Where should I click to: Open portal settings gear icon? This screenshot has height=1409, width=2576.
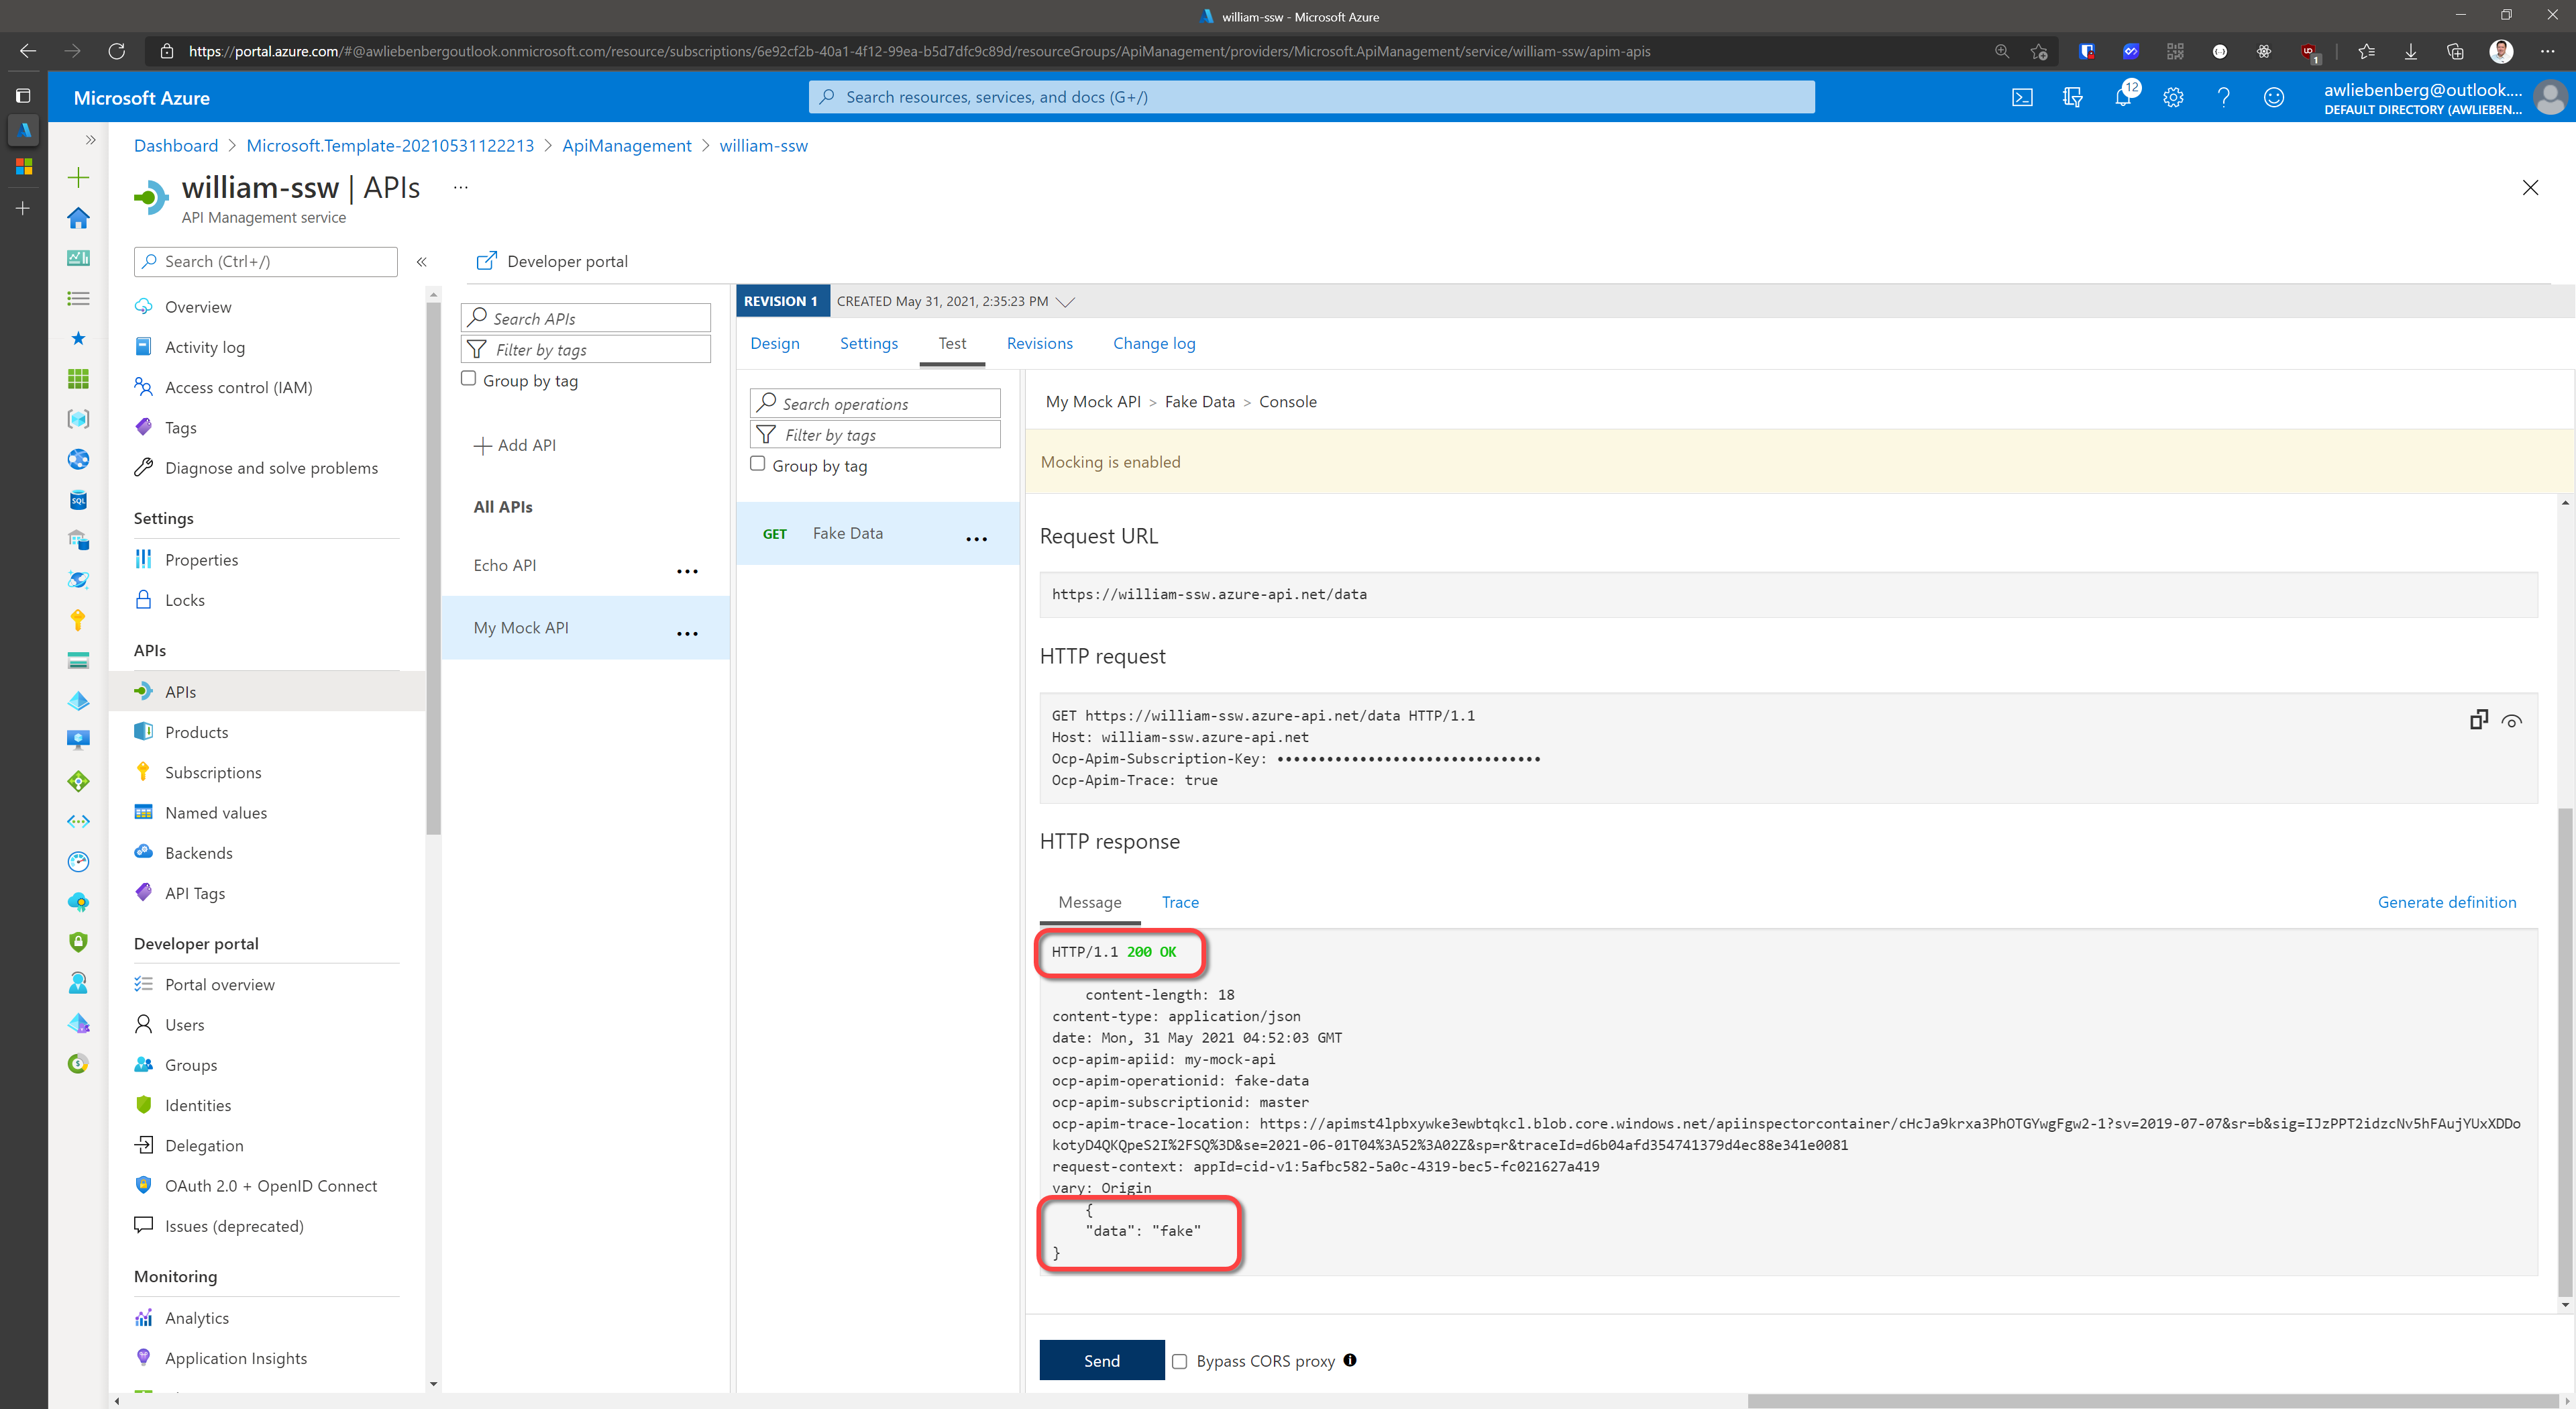point(2173,97)
